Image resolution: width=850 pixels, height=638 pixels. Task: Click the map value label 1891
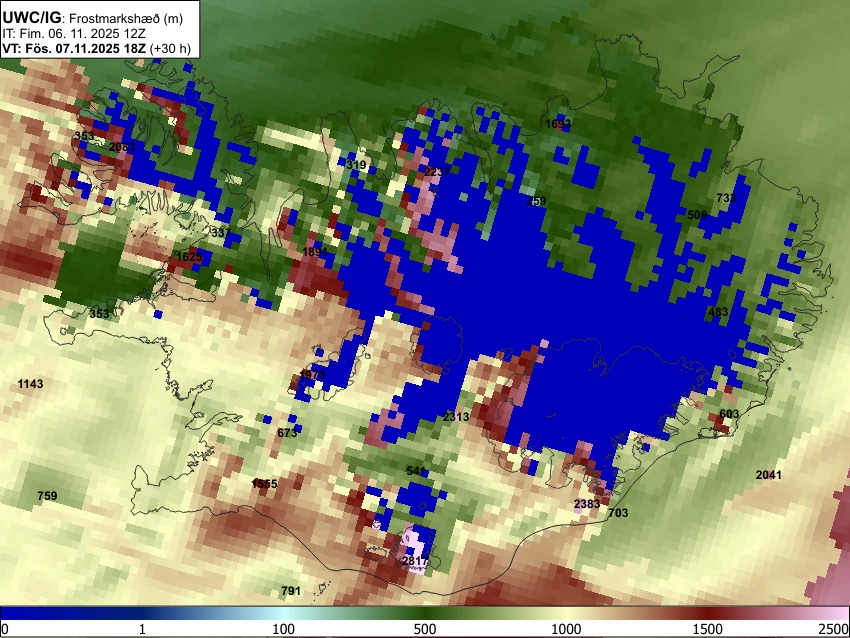coord(315,252)
